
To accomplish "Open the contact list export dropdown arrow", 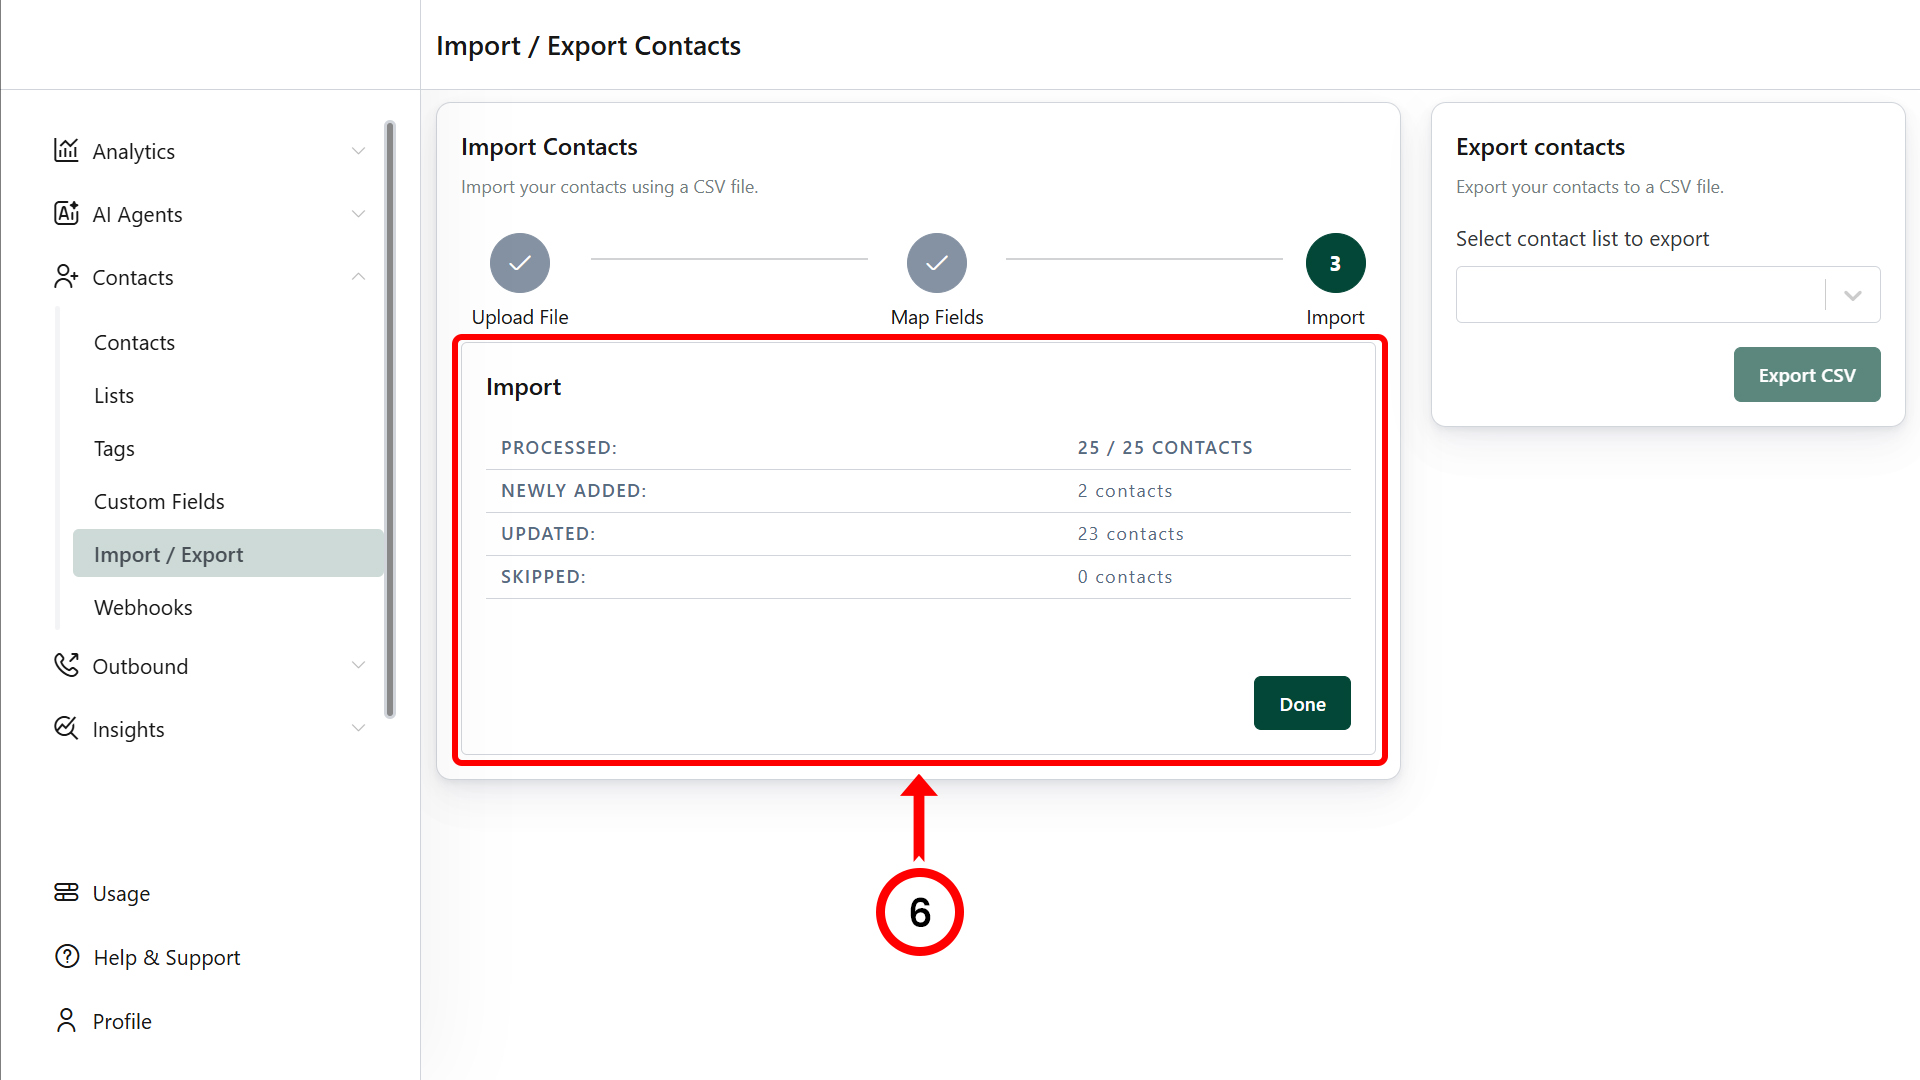I will 1853,295.
